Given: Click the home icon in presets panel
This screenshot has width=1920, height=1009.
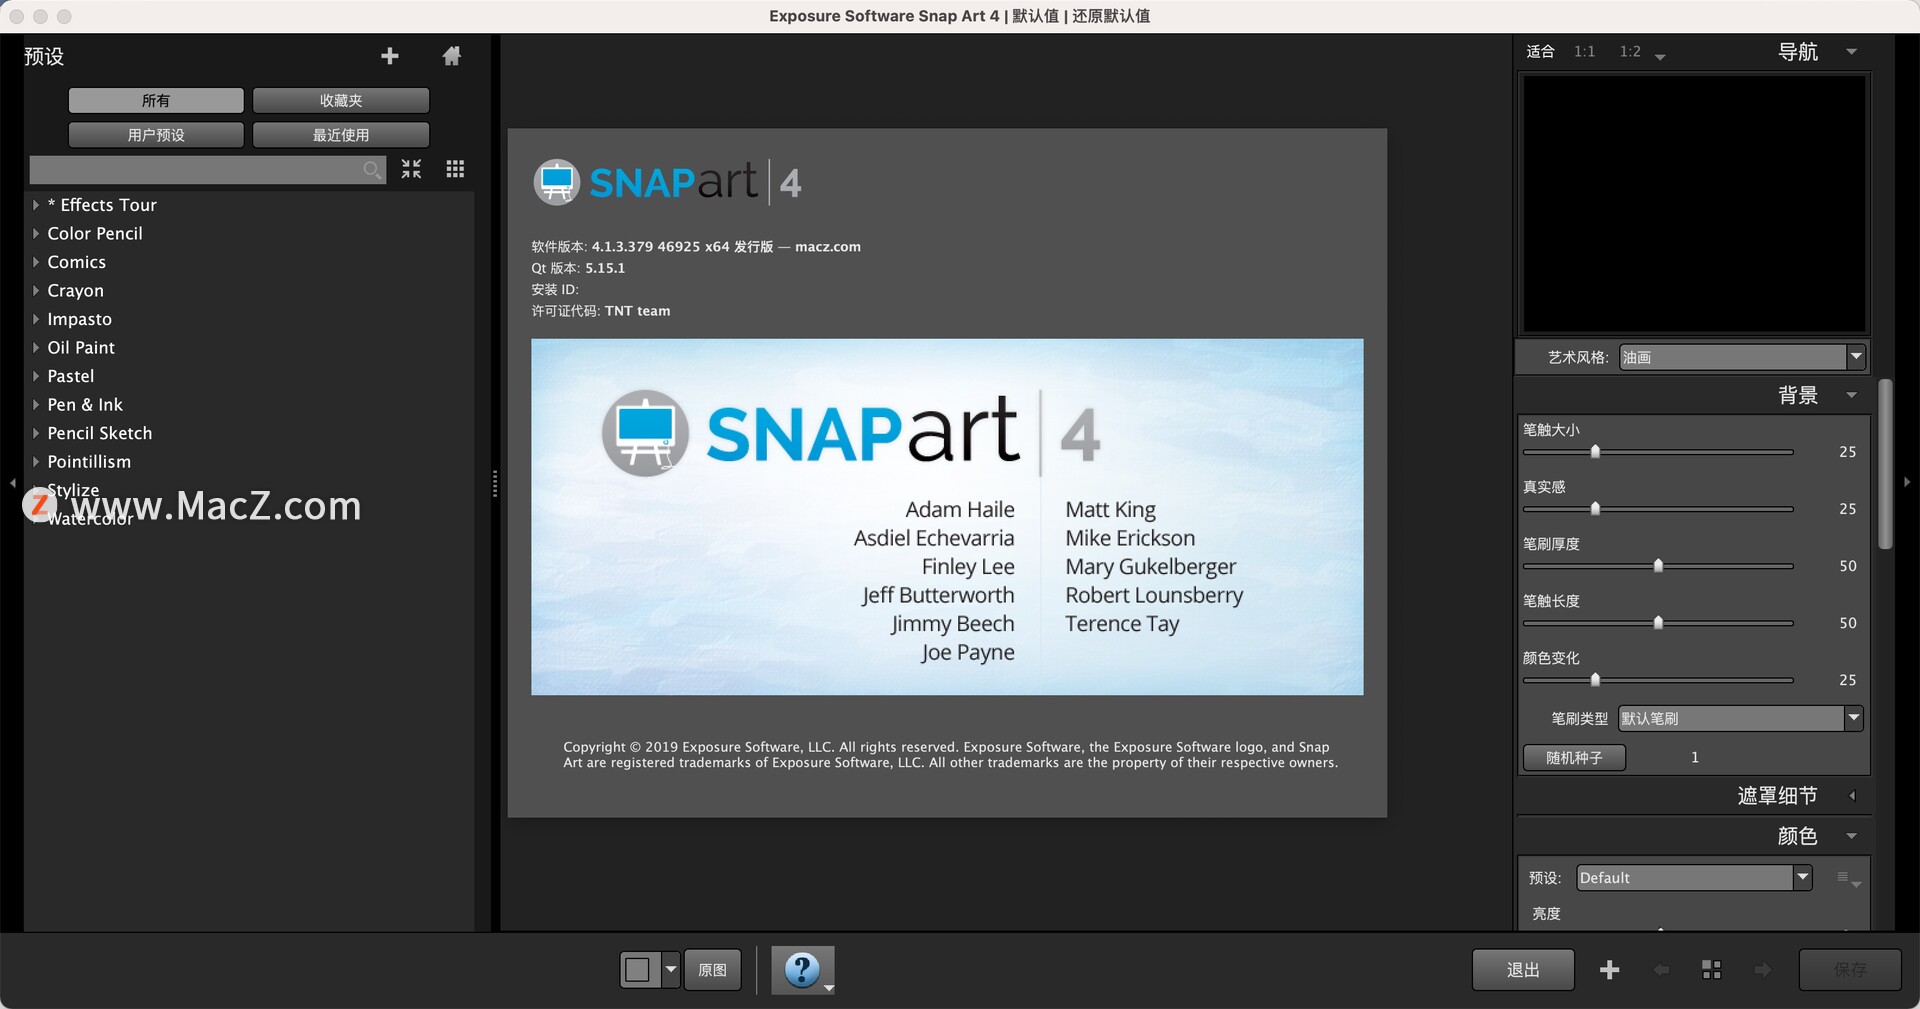Looking at the screenshot, I should (452, 56).
